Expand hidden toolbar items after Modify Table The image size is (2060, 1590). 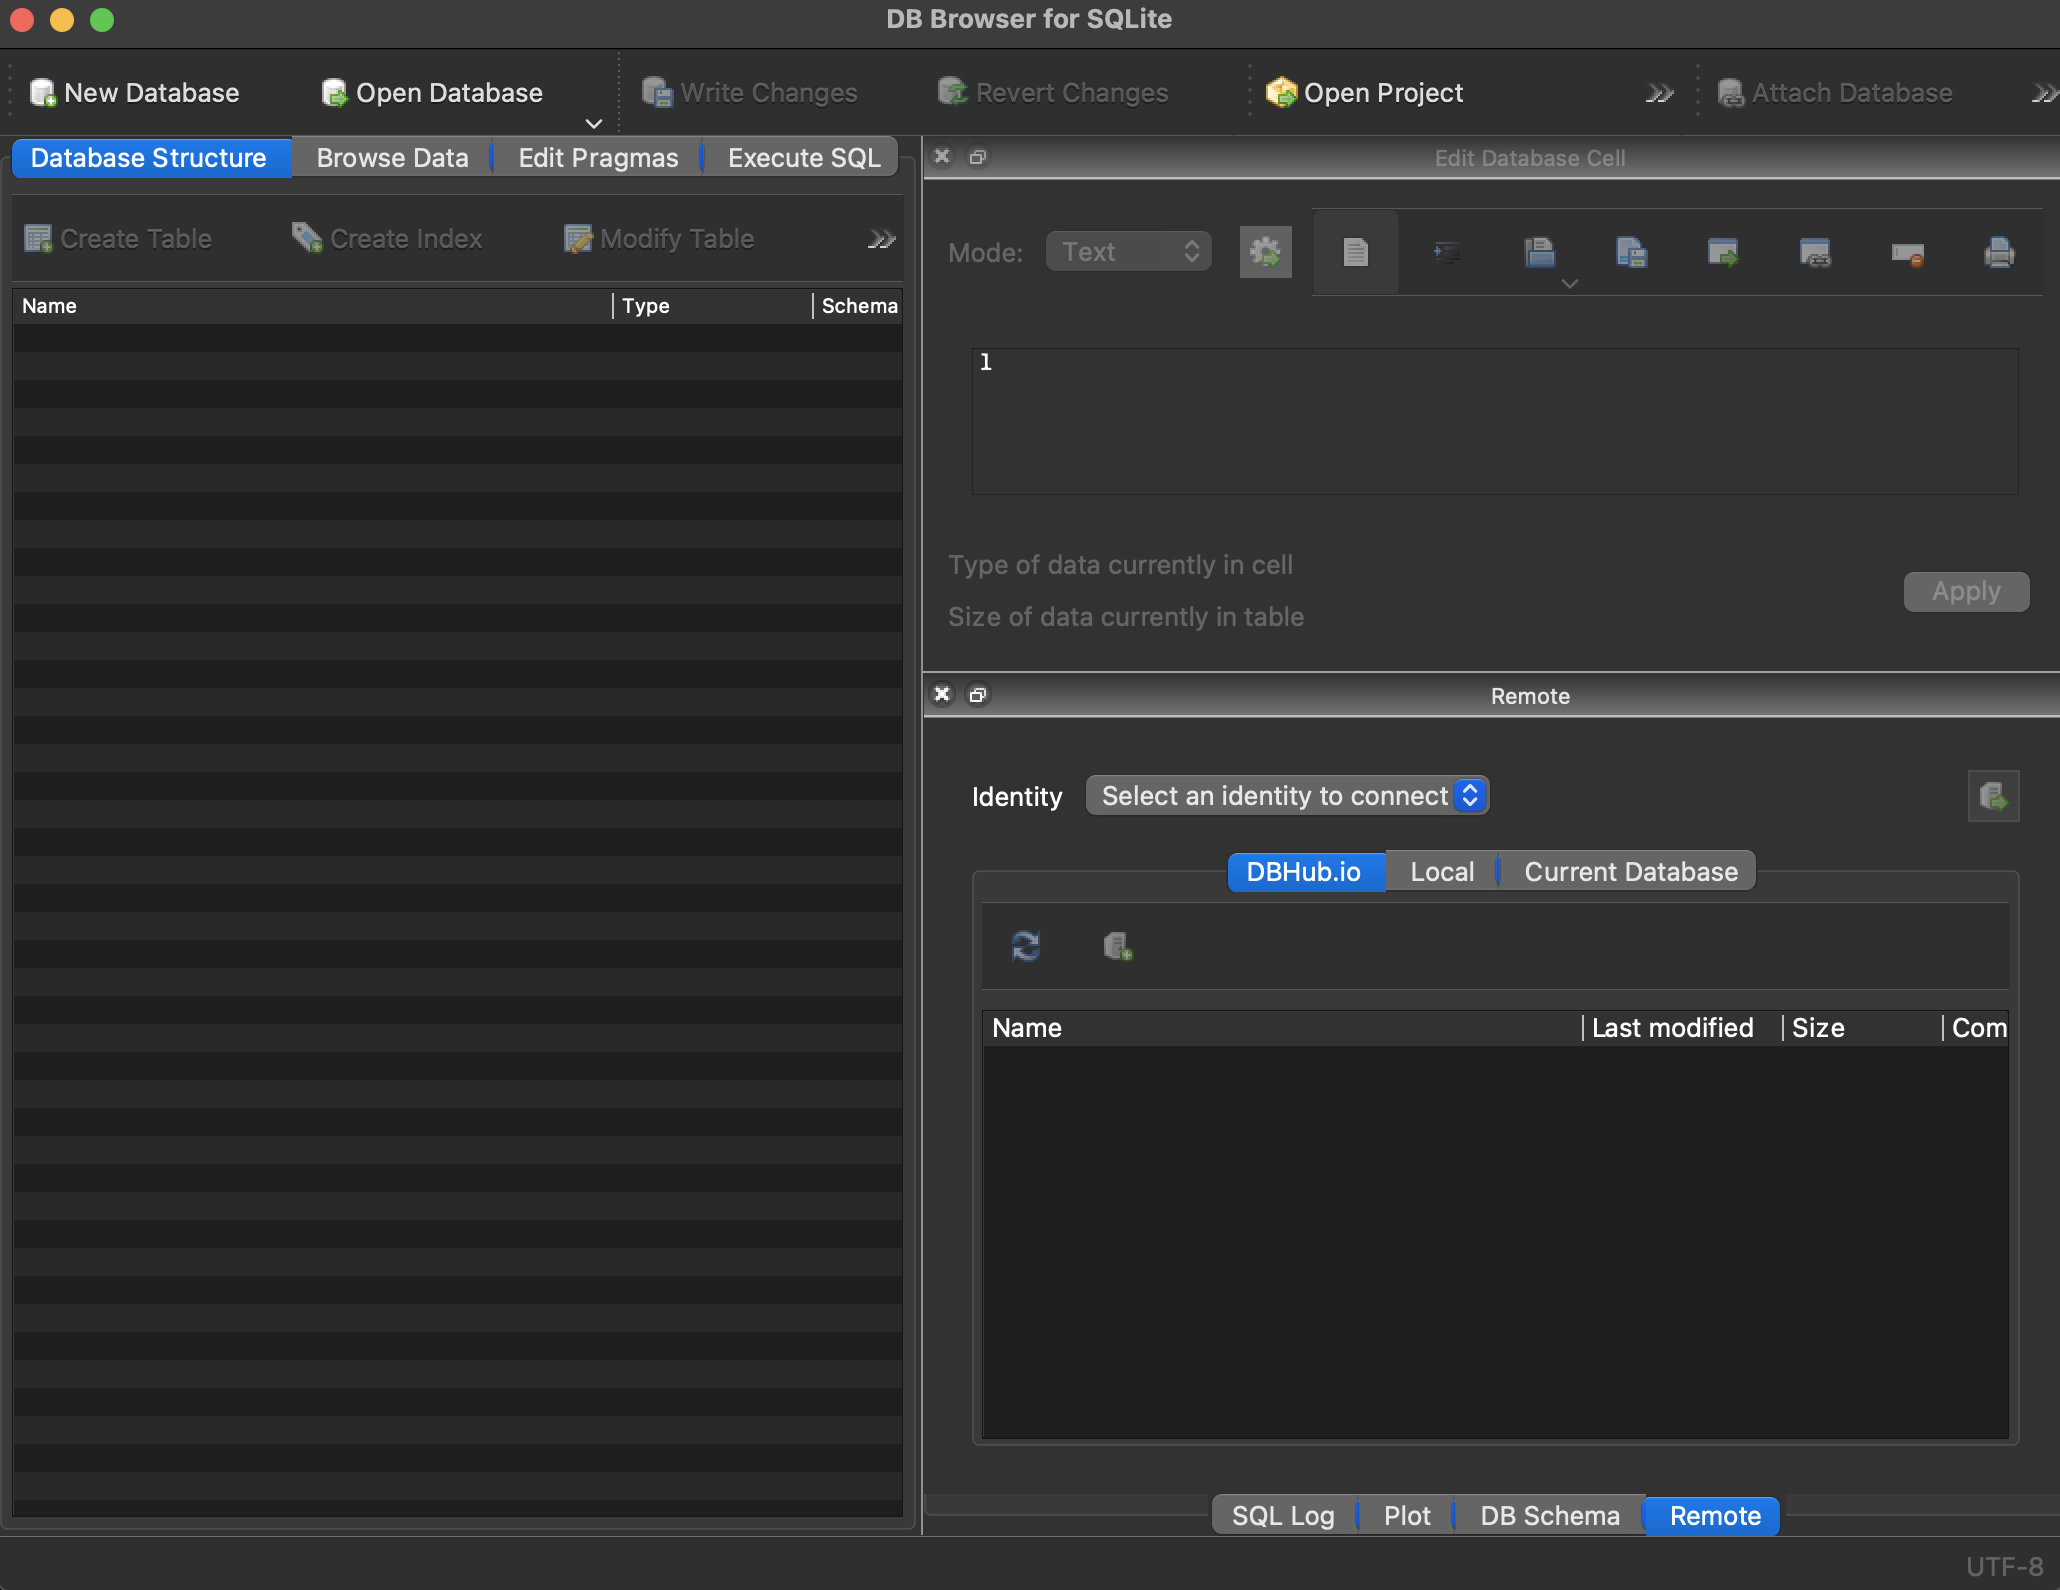(881, 239)
